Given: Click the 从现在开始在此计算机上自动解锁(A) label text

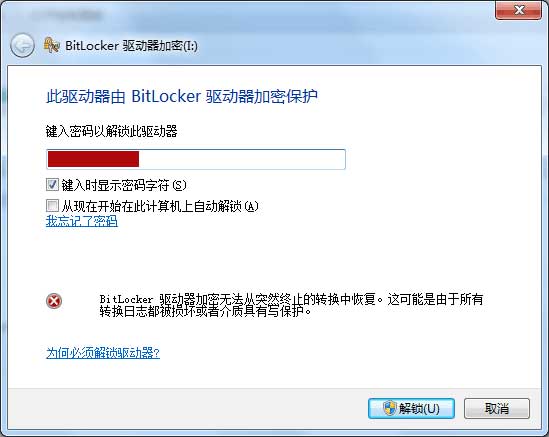Looking at the screenshot, I should [160, 206].
